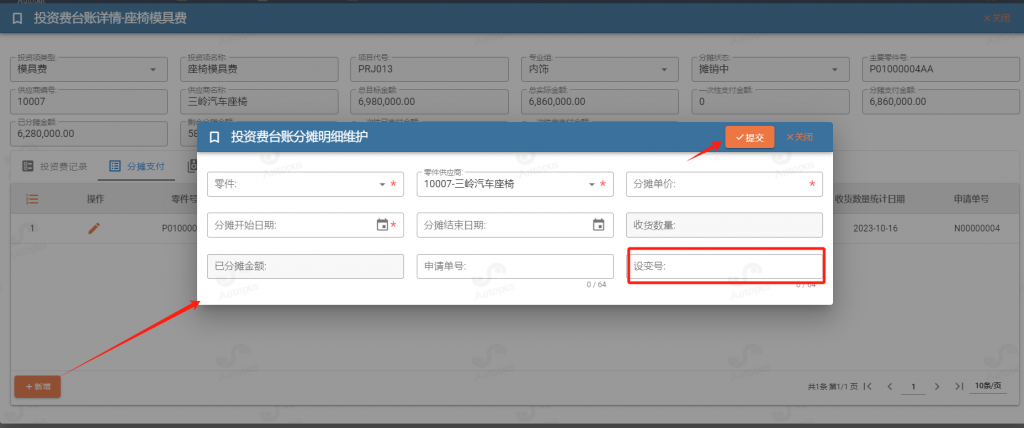1024x428 pixels.
Task: Open the 分摊状态 dropdown showing 摊销中
Action: 771,69
